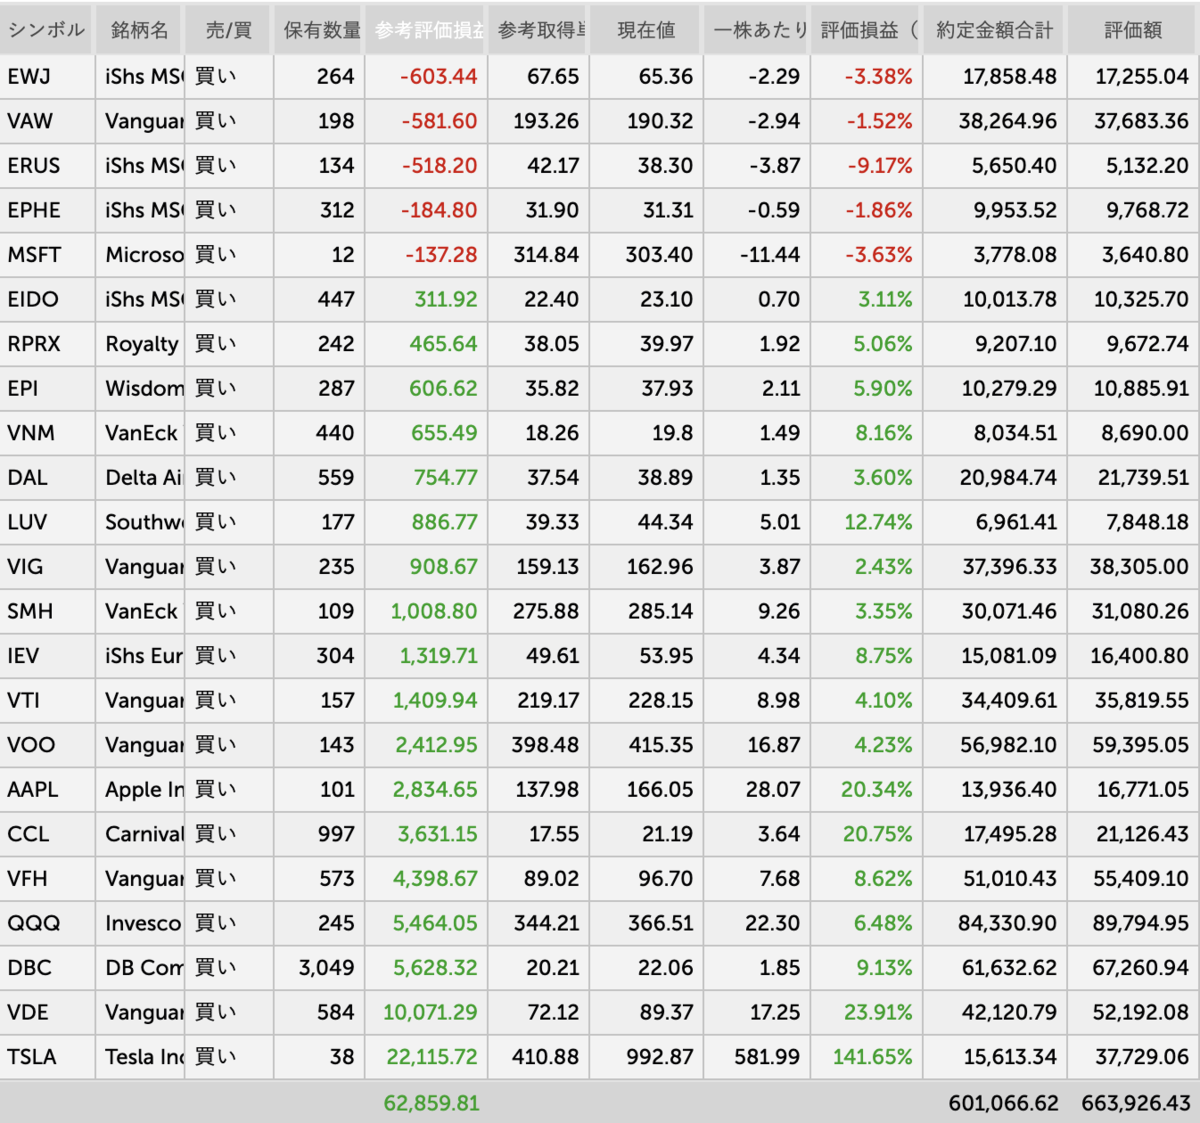Click the total valuation 663,926.43
The width and height of the screenshot is (1200, 1123).
(1136, 1103)
